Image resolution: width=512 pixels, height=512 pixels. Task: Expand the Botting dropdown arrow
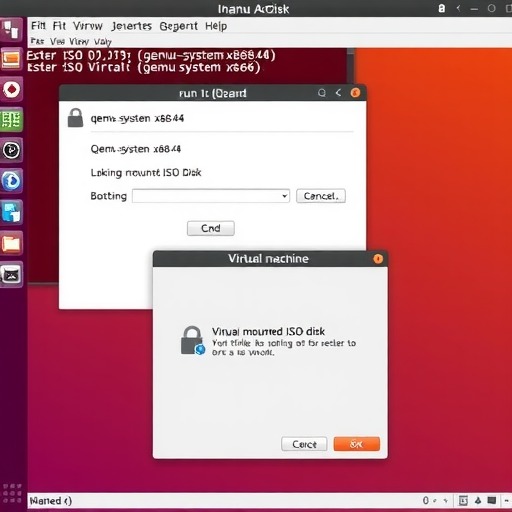(285, 196)
